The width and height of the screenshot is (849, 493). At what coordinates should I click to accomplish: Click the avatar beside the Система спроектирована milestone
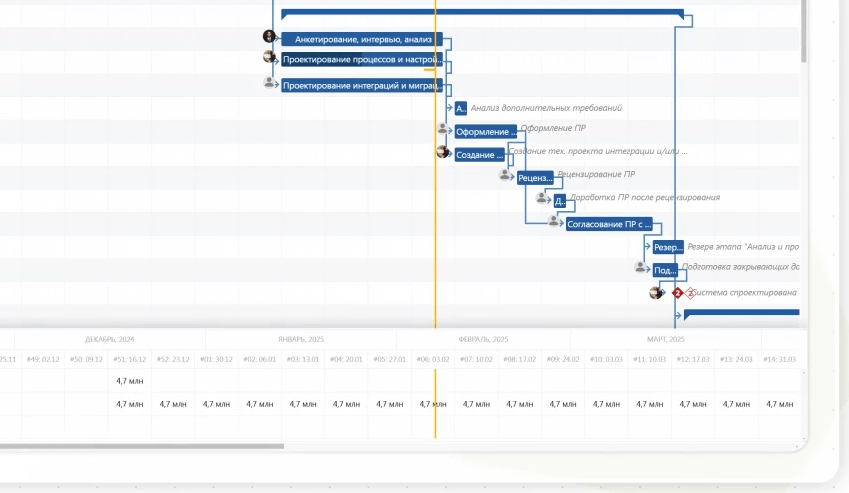point(656,293)
